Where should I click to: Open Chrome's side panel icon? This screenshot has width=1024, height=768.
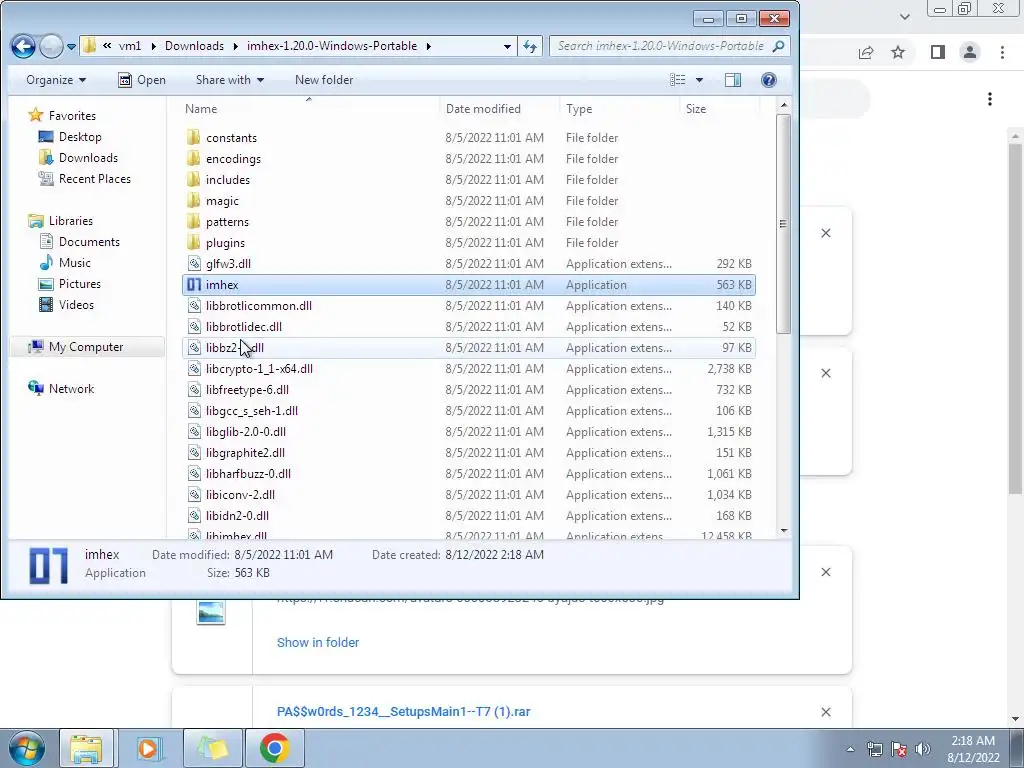[x=938, y=52]
